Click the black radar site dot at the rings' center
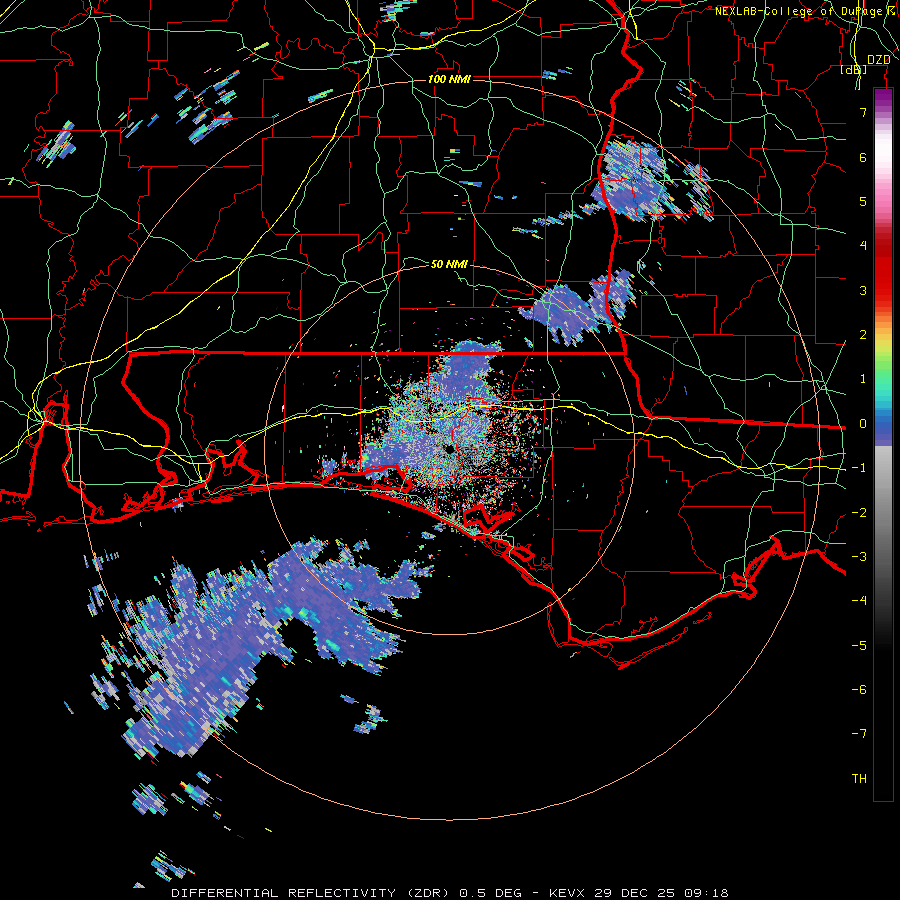Viewport: 900px width, 900px height. [449, 449]
